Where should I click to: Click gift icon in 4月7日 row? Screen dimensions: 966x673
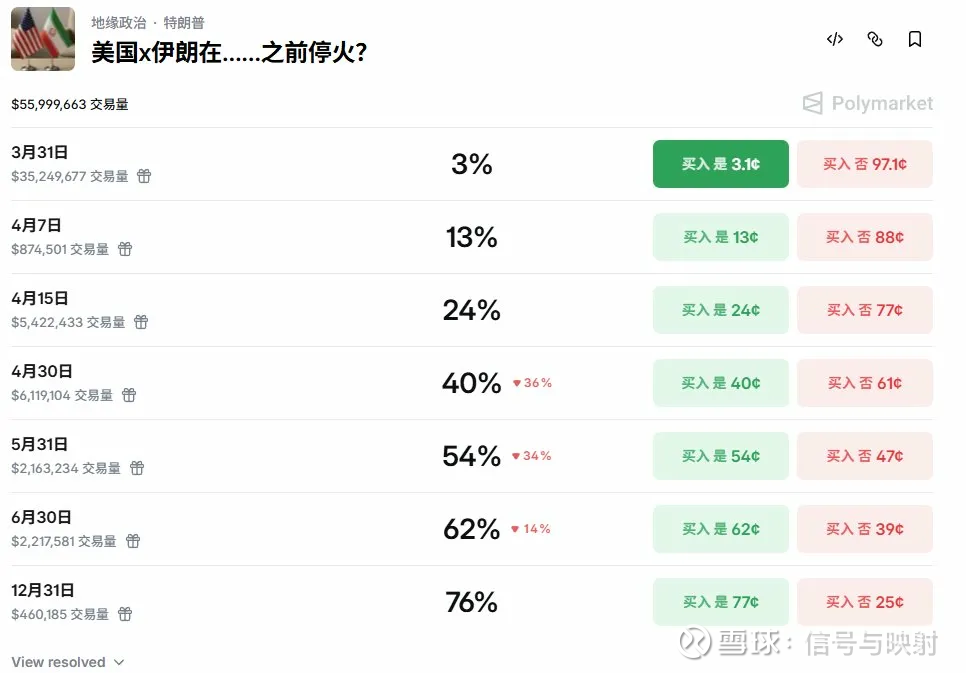[x=125, y=249]
